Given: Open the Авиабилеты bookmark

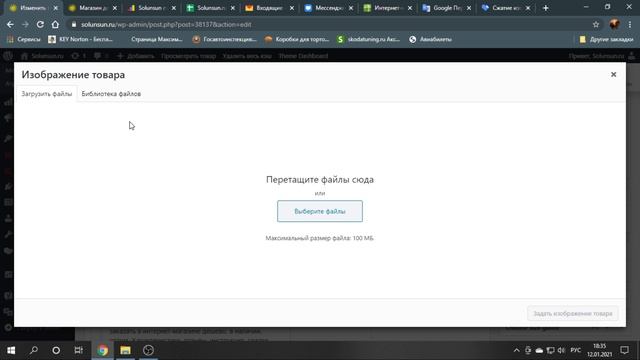Looking at the screenshot, I should pyautogui.click(x=430, y=39).
